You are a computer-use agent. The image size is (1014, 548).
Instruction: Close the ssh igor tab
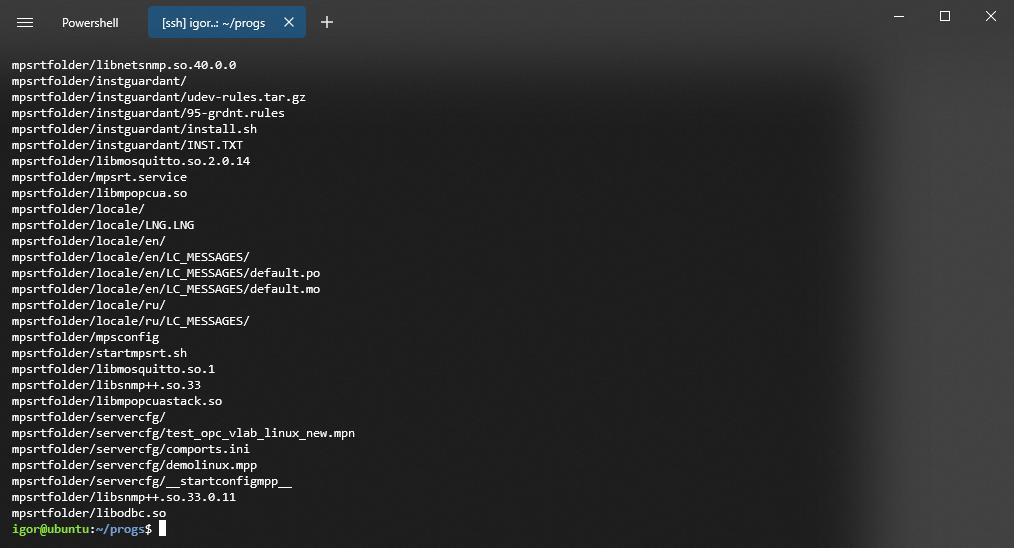tap(289, 23)
